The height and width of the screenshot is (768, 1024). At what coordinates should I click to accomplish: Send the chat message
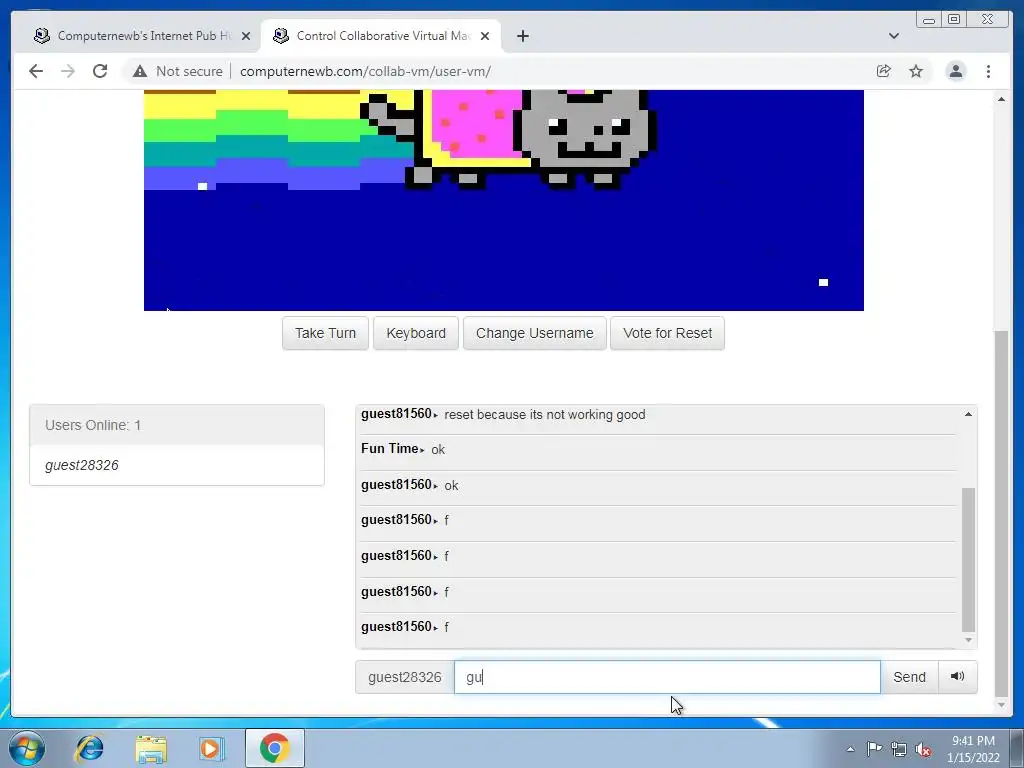point(909,677)
